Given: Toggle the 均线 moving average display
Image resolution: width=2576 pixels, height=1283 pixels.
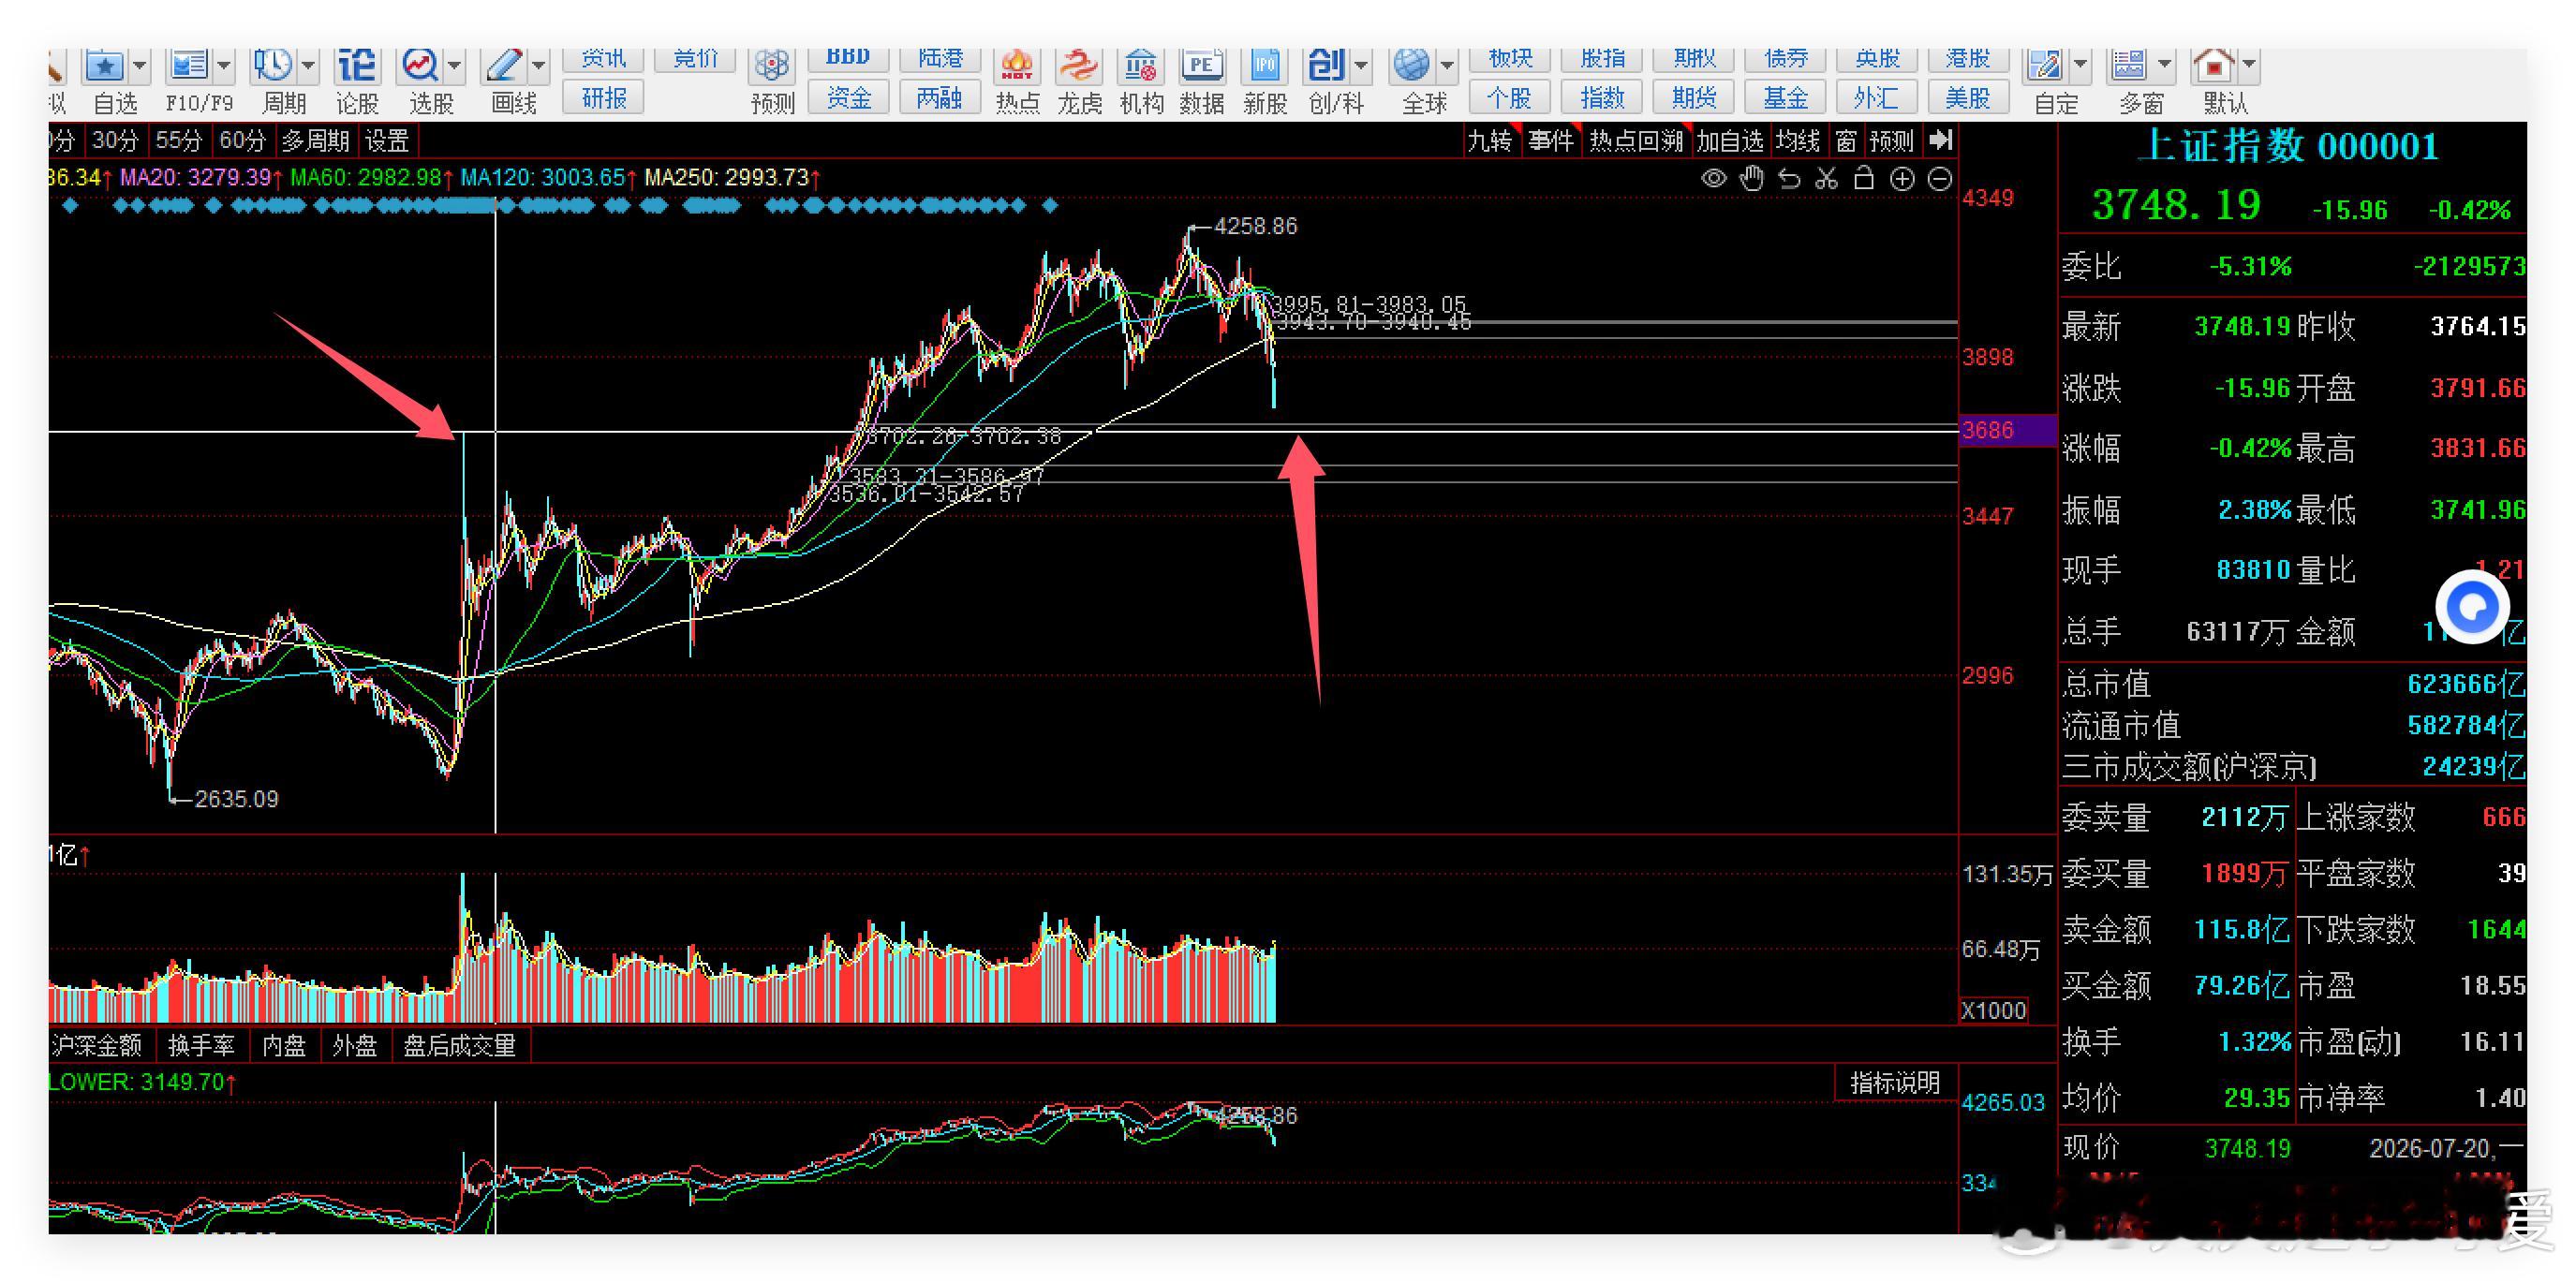Looking at the screenshot, I should click(x=1797, y=141).
